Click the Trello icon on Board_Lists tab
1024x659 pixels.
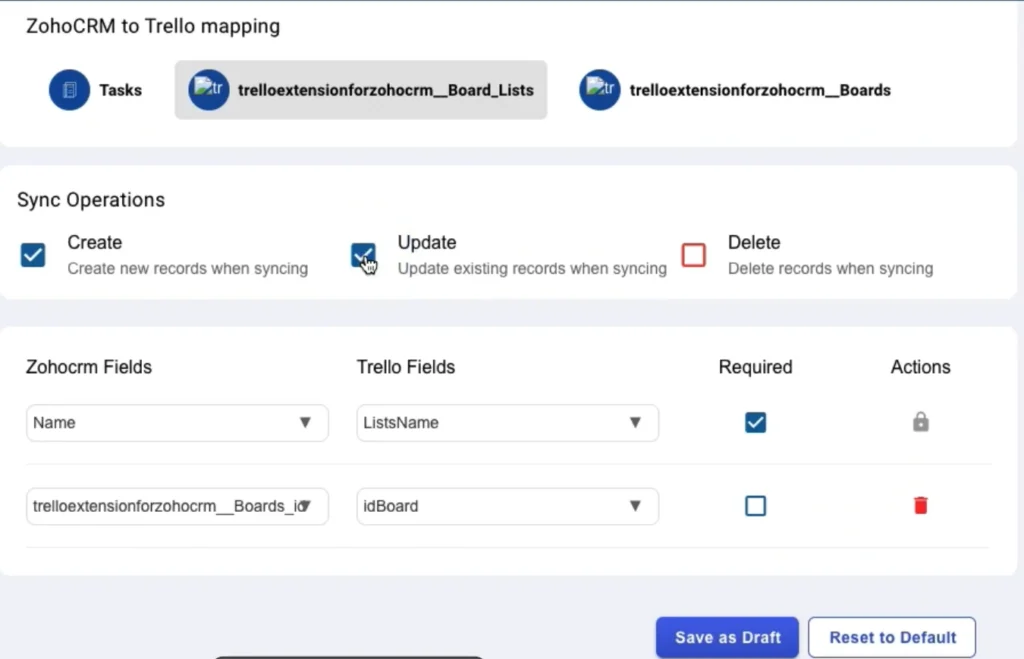[208, 89]
